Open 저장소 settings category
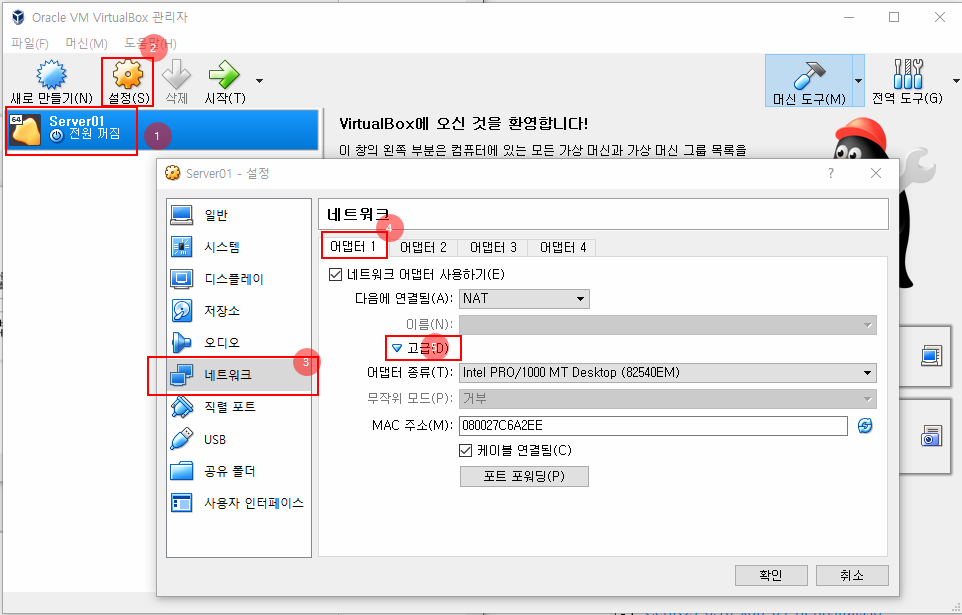962x615 pixels. 239,311
